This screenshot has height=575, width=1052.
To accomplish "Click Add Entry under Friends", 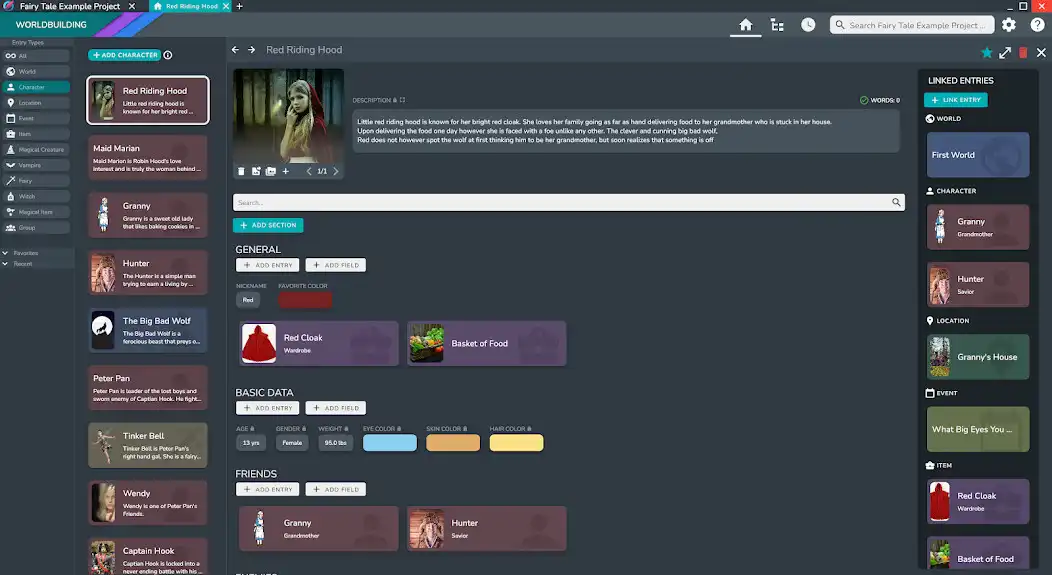I will [267, 489].
